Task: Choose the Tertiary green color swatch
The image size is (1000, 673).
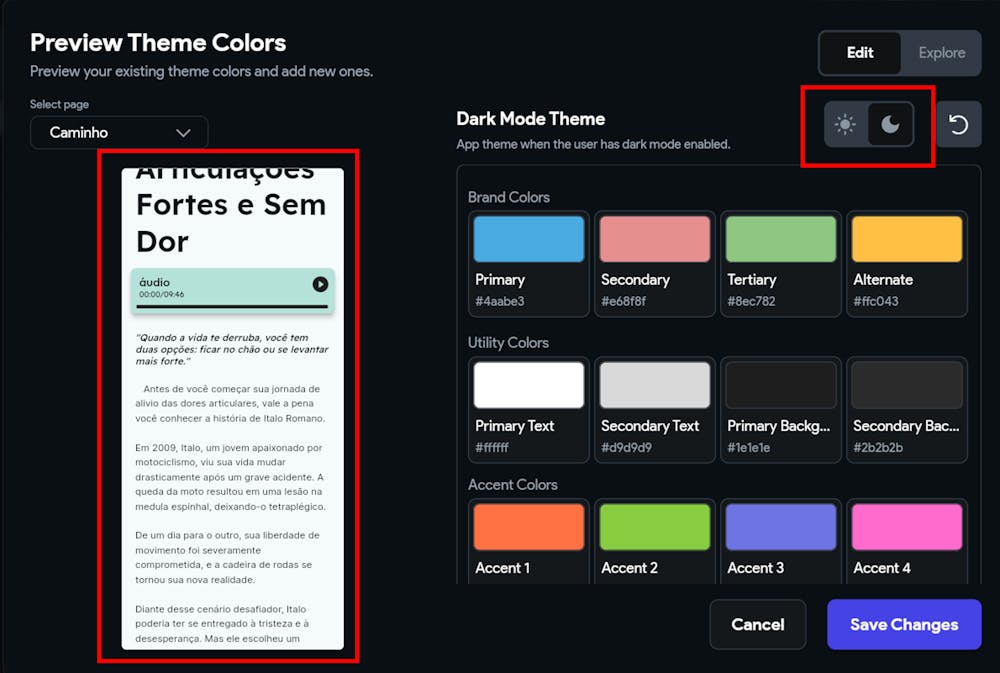Action: coord(781,240)
